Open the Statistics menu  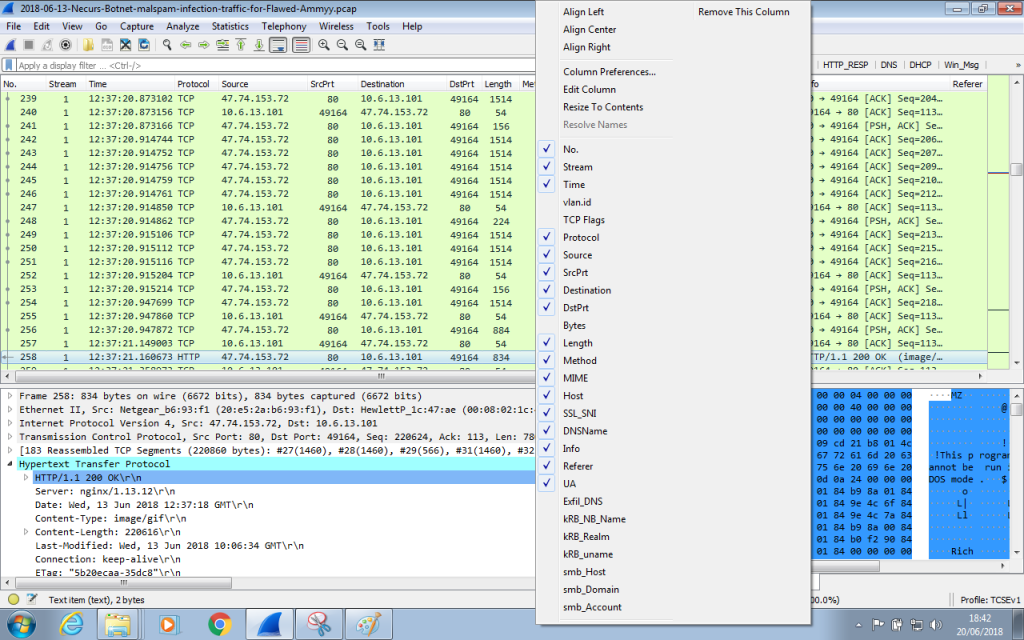pyautogui.click(x=230, y=26)
